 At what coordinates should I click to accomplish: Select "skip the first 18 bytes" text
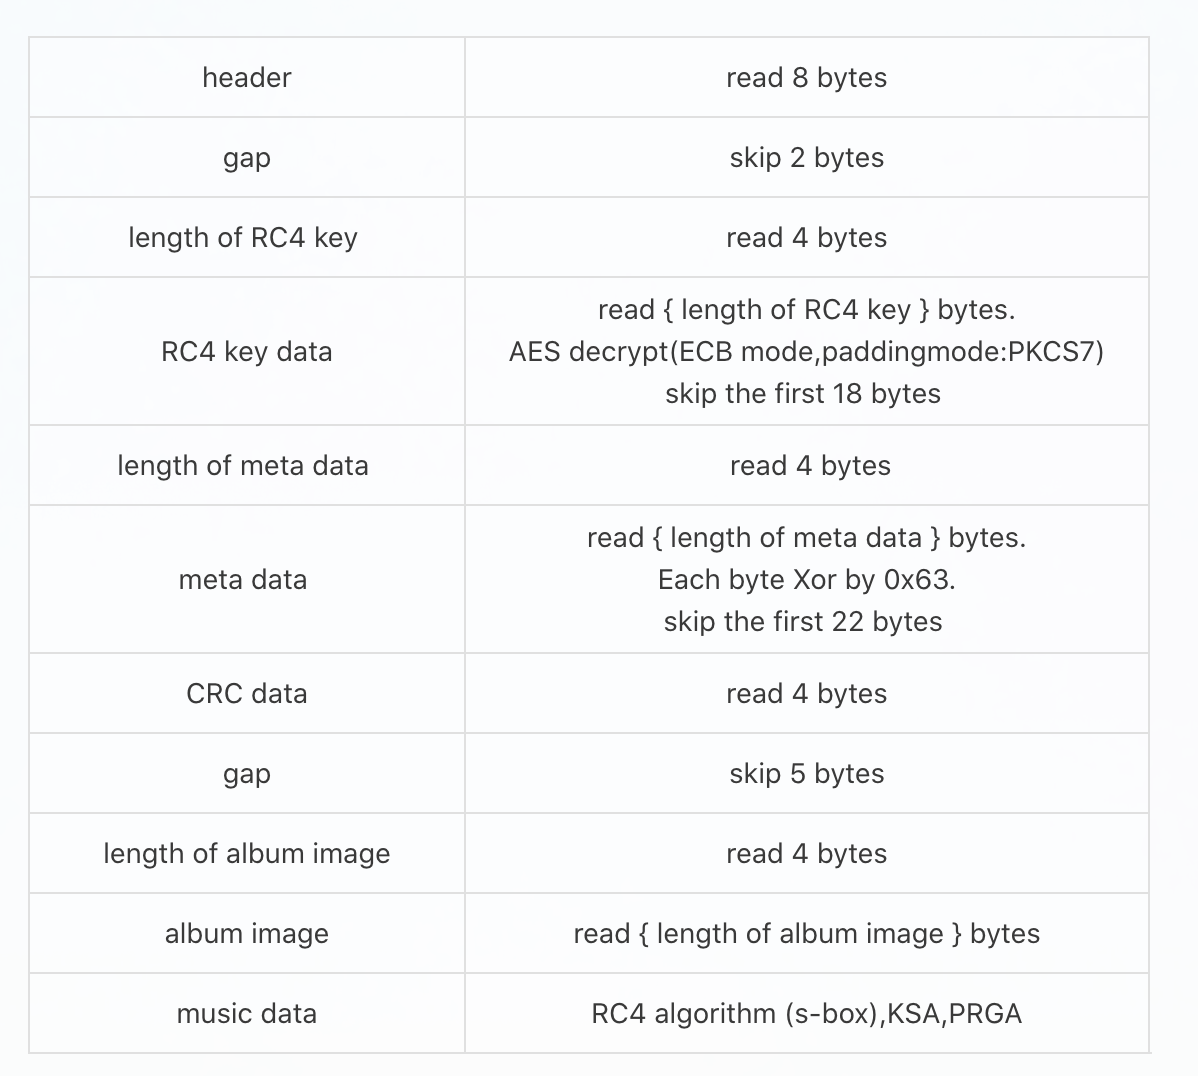pos(803,394)
